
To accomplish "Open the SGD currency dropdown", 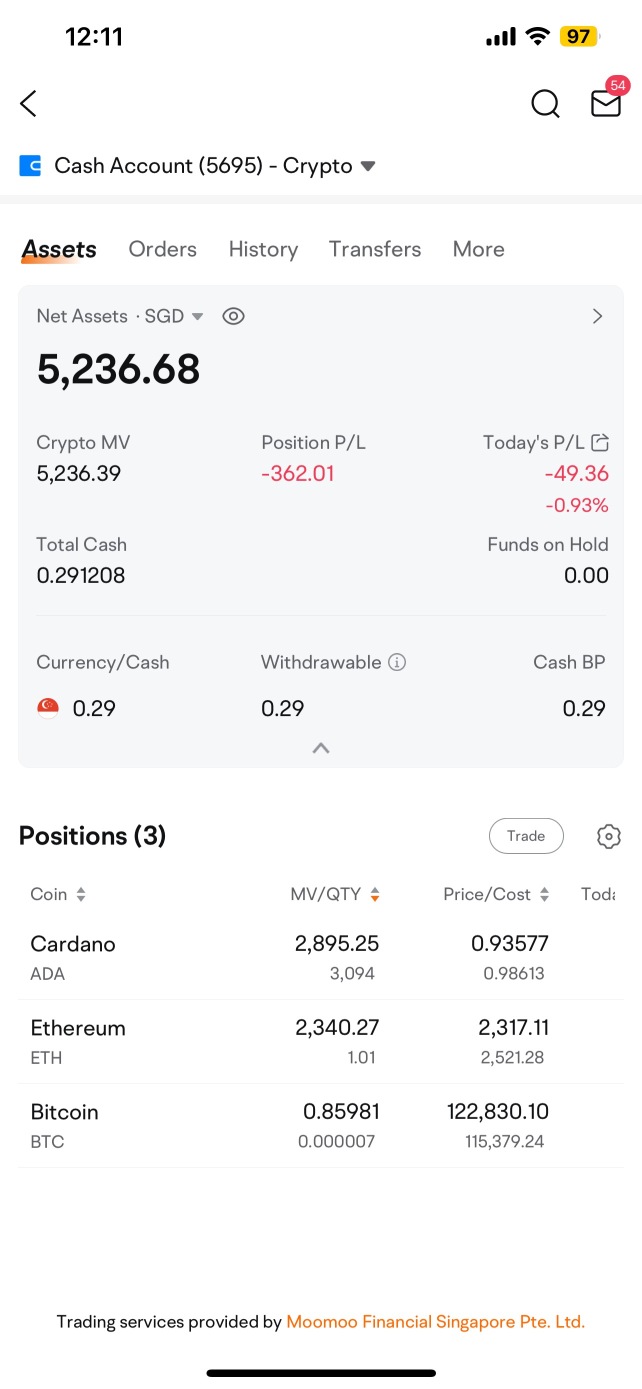I will click(x=175, y=316).
